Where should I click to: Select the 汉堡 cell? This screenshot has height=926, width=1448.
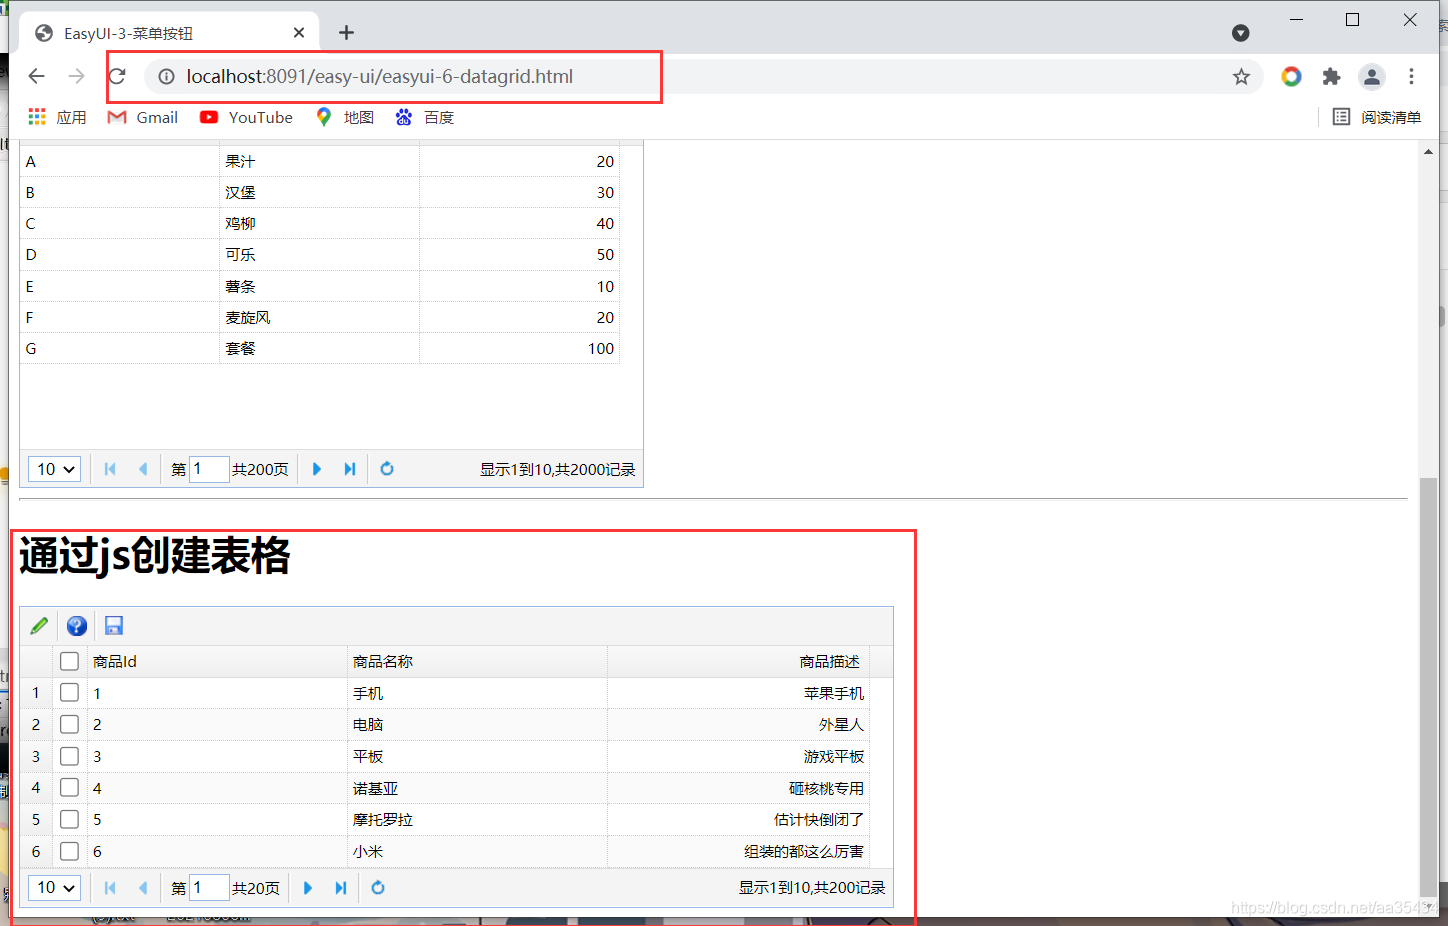pyautogui.click(x=319, y=192)
